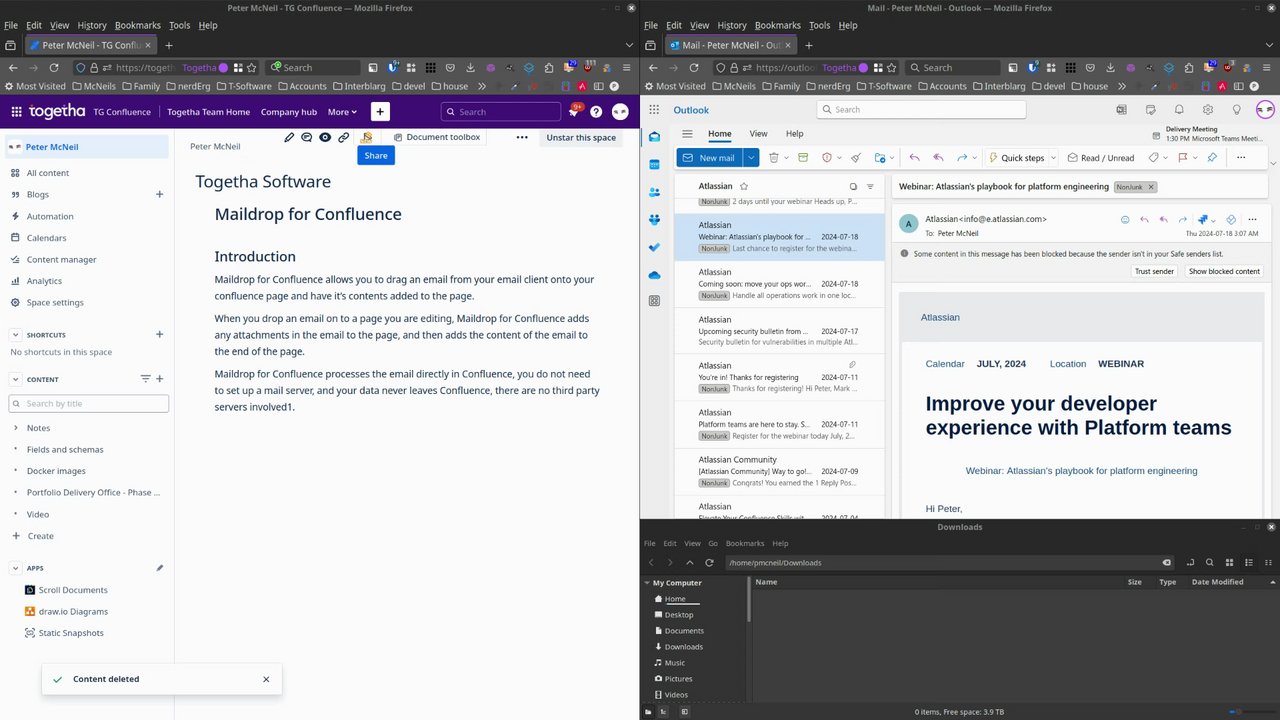Collapse the Apps section
This screenshot has width=1280, height=720.
[16, 568]
